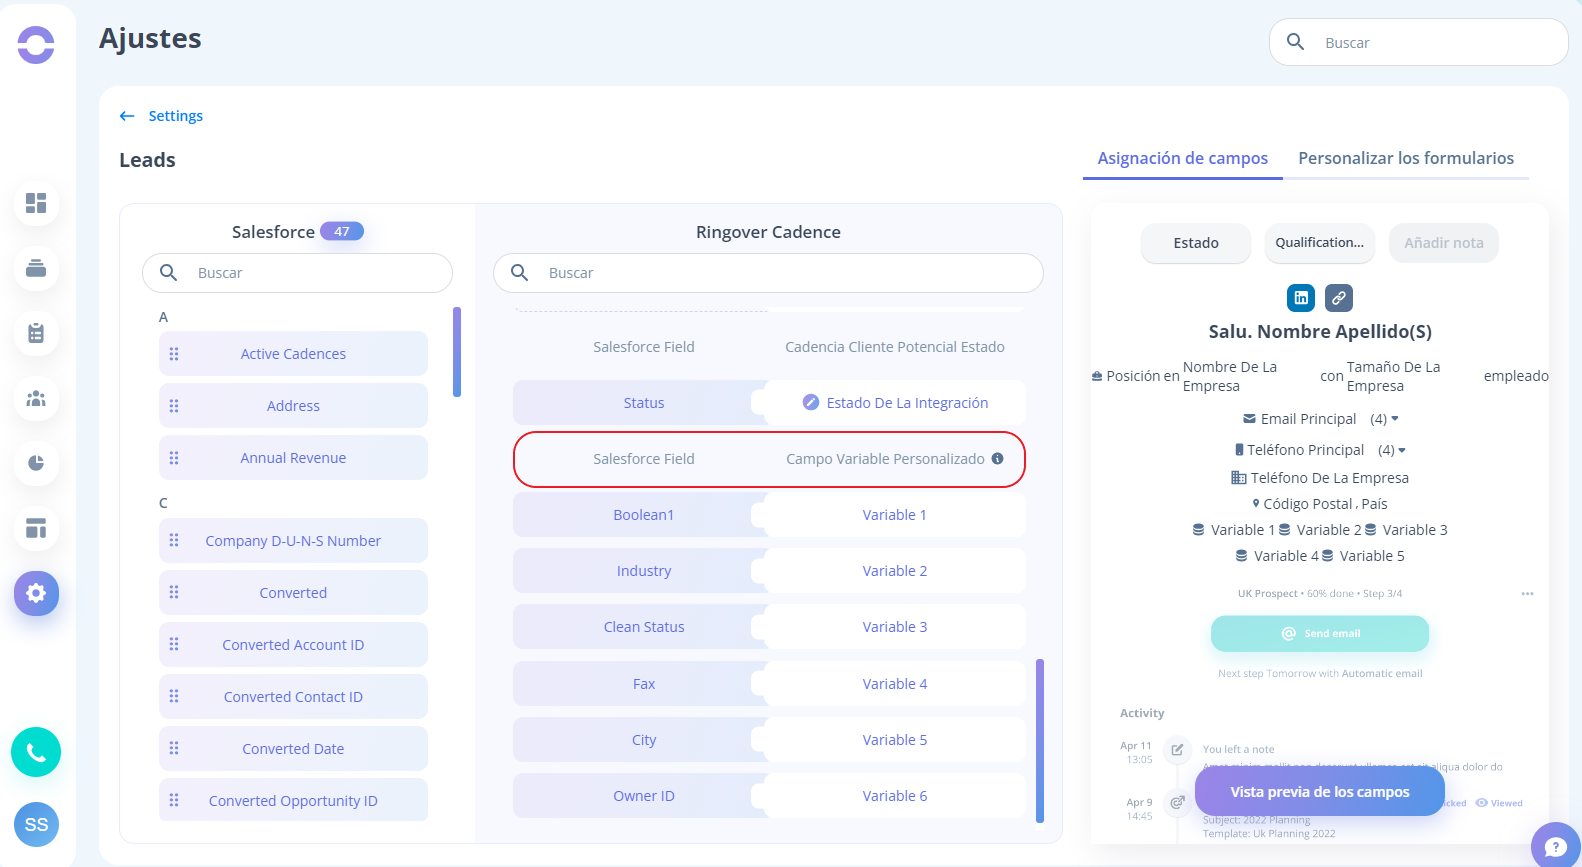The width and height of the screenshot is (1582, 867).
Task: Click the drag handle on Address field
Action: pyautogui.click(x=174, y=406)
